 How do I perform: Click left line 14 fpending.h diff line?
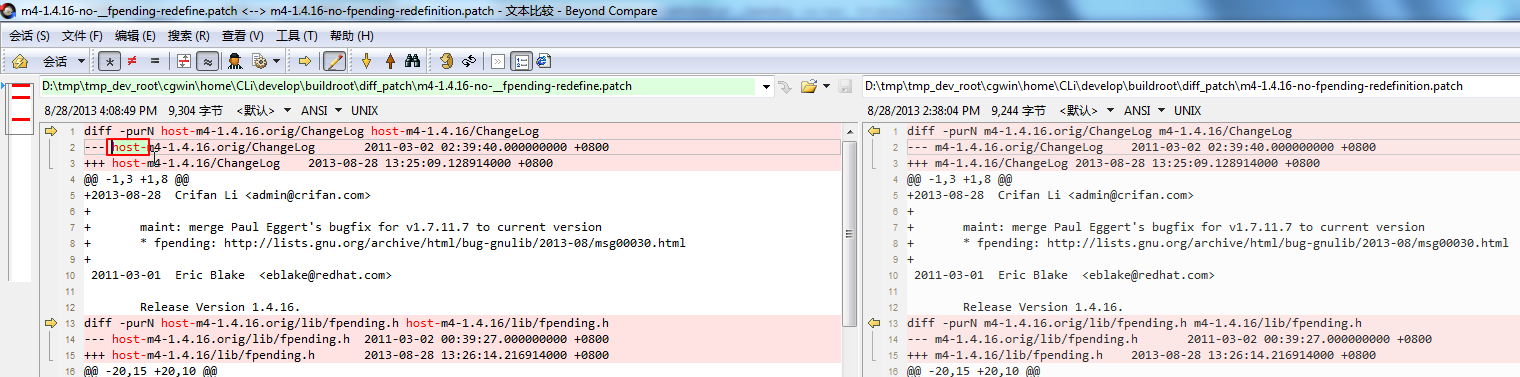tap(346, 339)
